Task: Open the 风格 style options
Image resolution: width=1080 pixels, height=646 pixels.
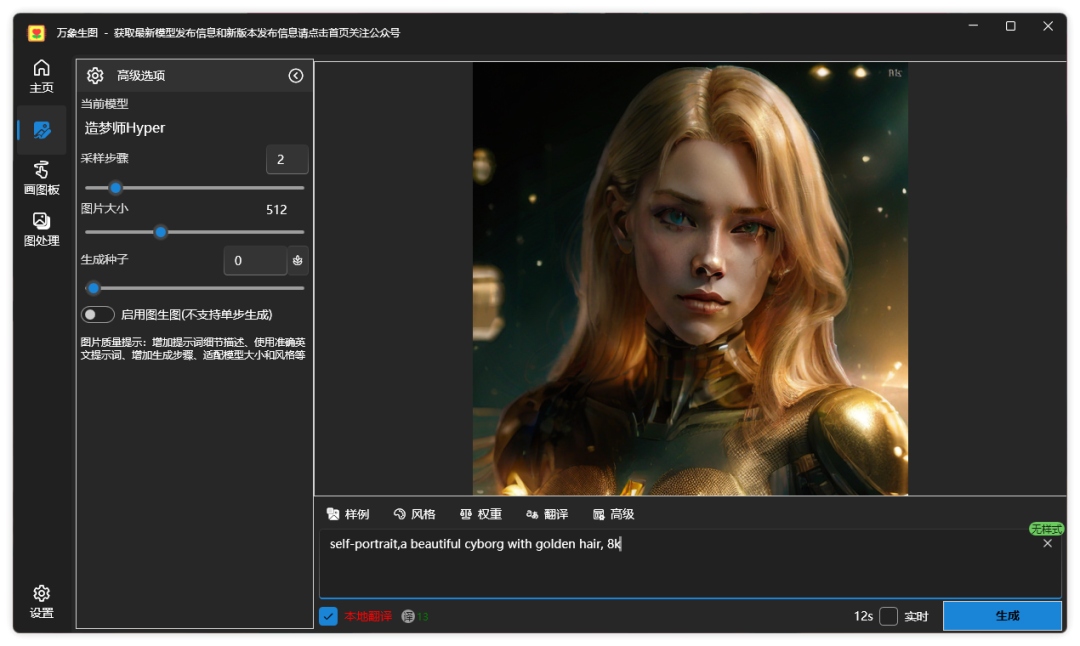Action: tap(414, 514)
